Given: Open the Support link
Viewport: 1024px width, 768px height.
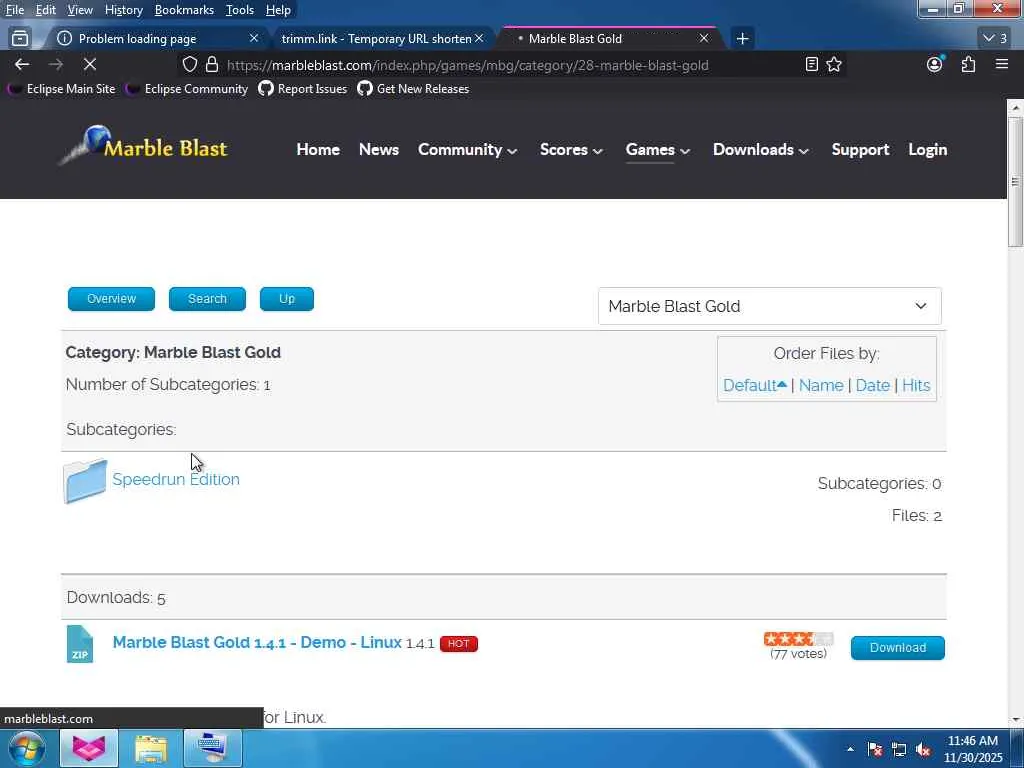Looking at the screenshot, I should point(860,150).
